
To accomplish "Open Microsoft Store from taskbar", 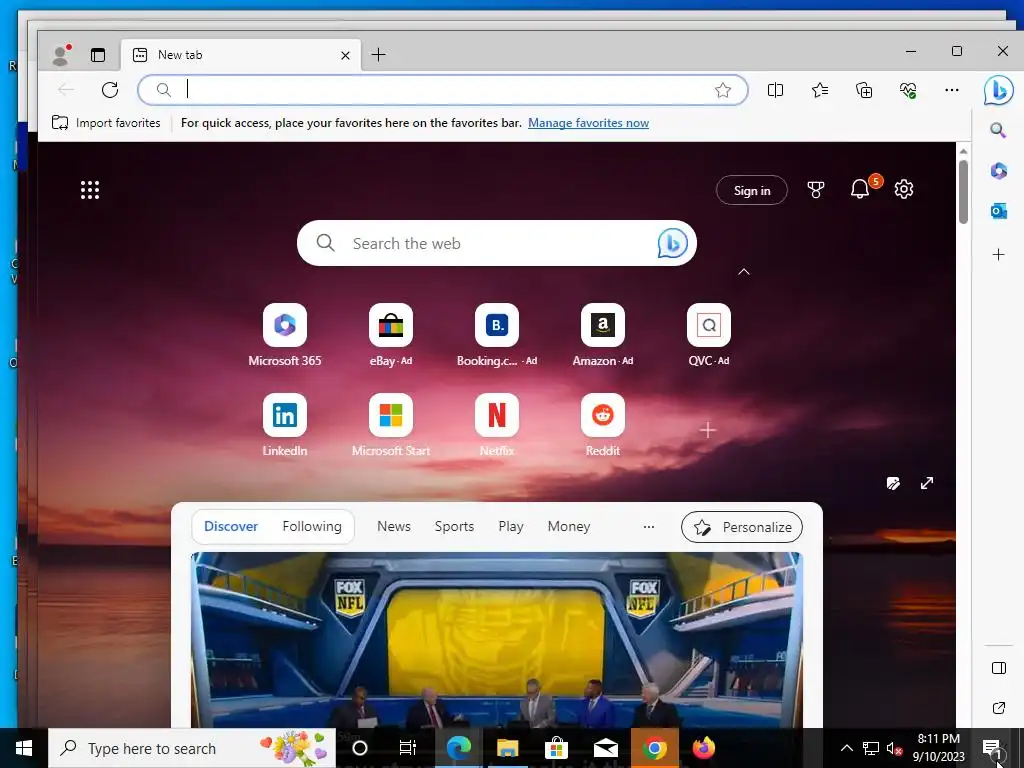I will pyautogui.click(x=556, y=748).
